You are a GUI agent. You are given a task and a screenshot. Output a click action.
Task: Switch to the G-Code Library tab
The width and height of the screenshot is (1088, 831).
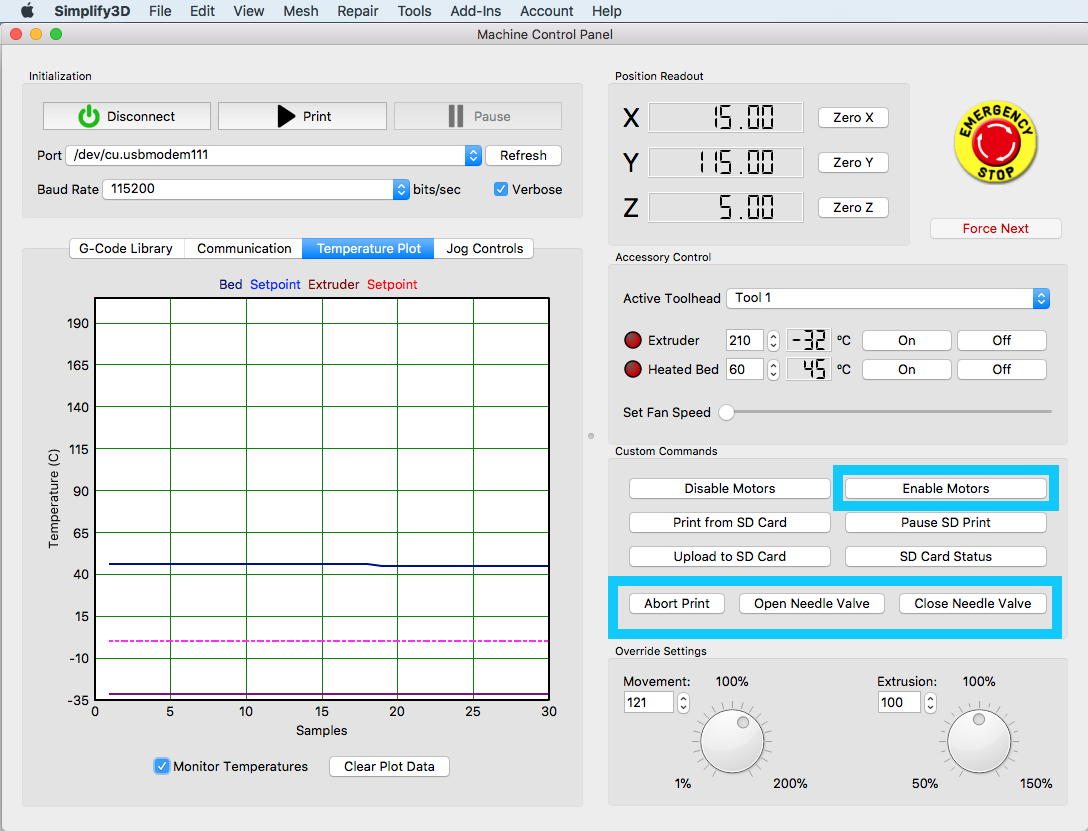tap(126, 248)
